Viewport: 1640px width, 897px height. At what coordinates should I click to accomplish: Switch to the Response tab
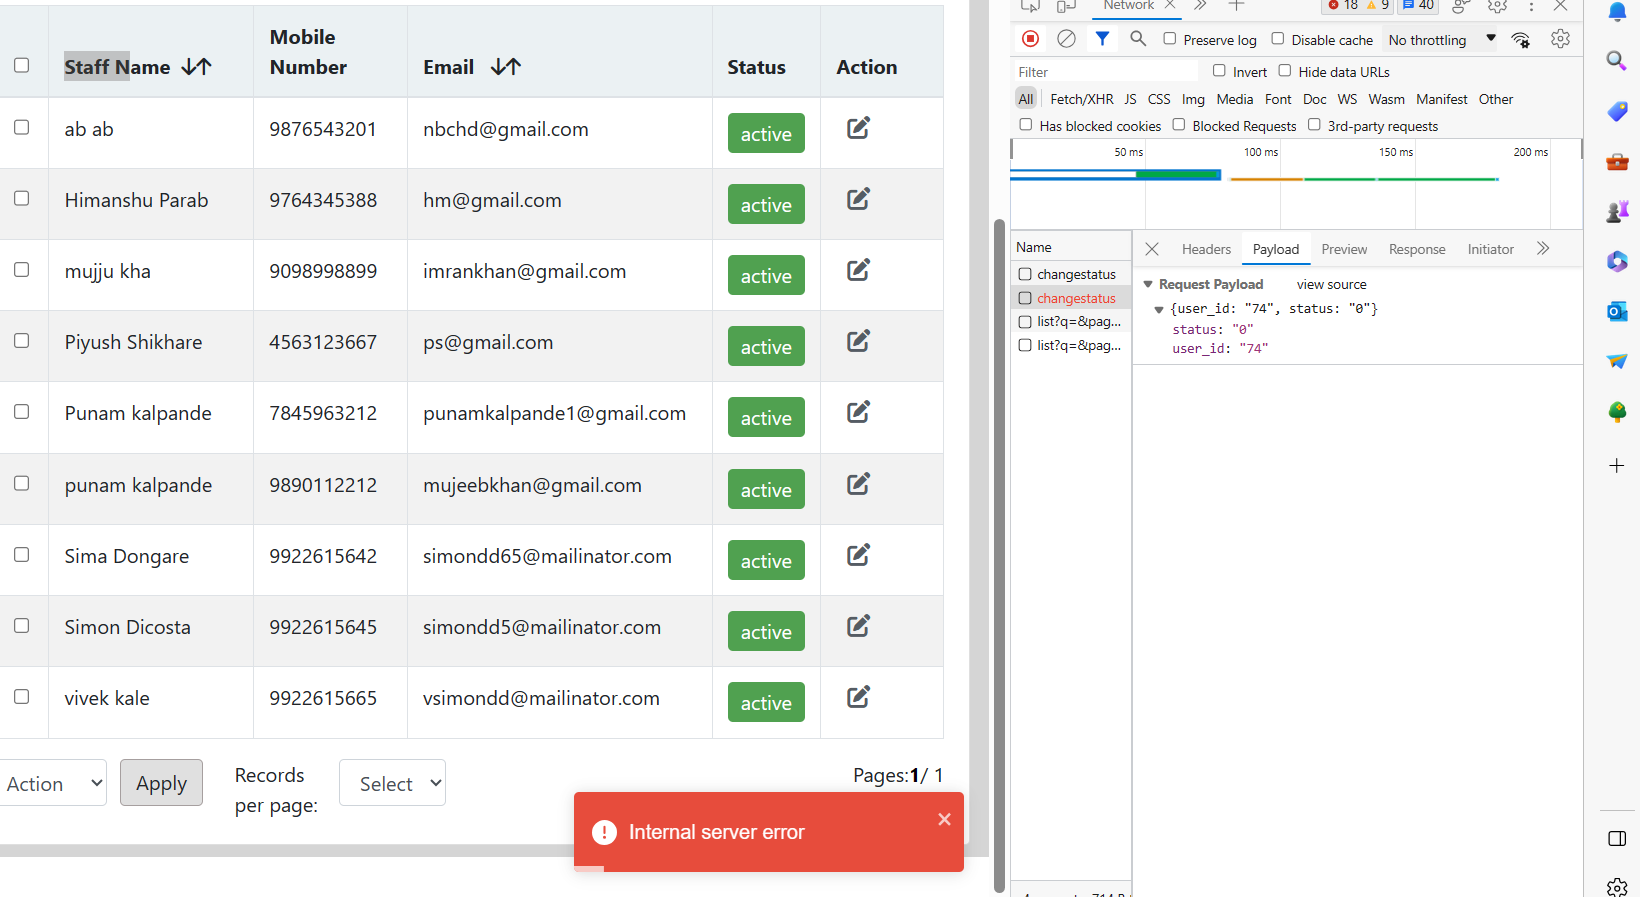click(1417, 249)
